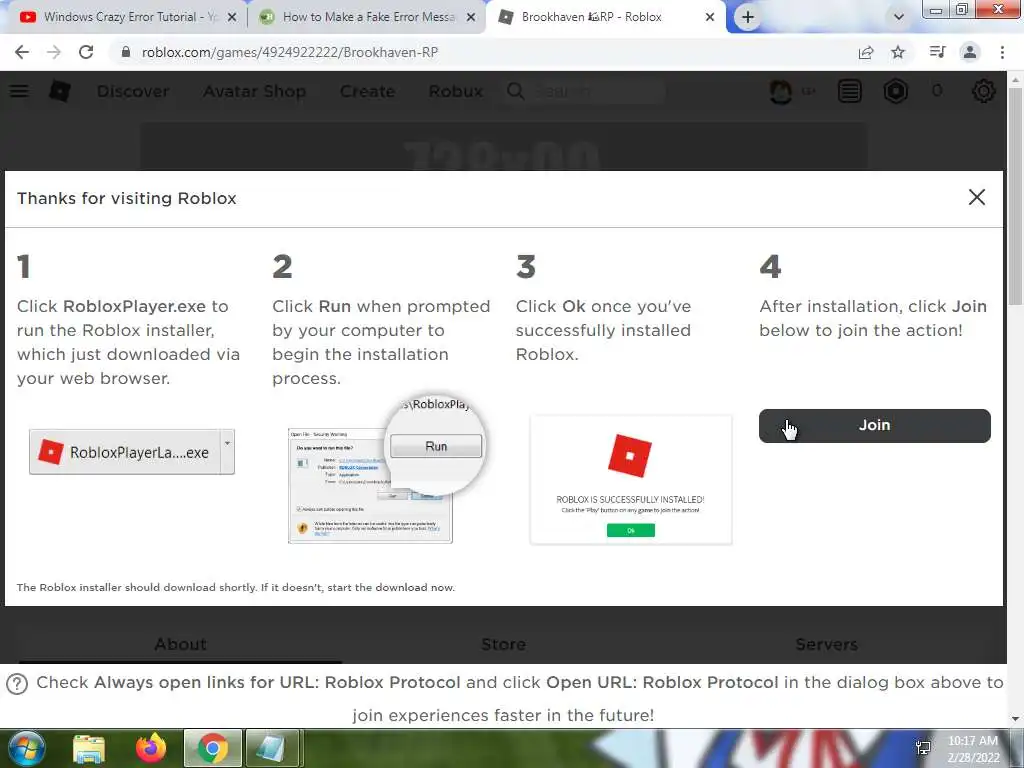This screenshot has height=768, width=1024.
Task: Open the share page icon
Action: [866, 52]
